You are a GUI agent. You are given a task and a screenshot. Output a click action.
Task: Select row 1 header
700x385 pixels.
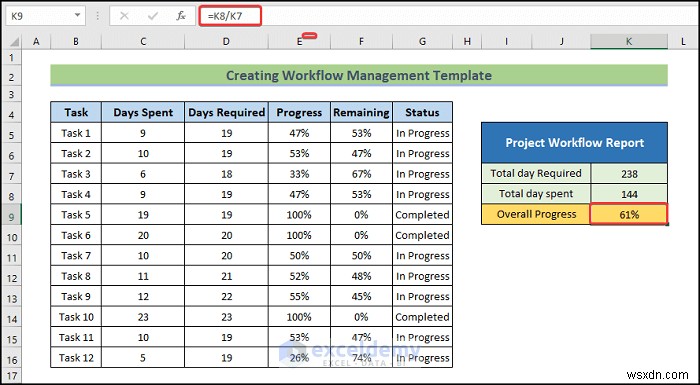pyautogui.click(x=11, y=57)
